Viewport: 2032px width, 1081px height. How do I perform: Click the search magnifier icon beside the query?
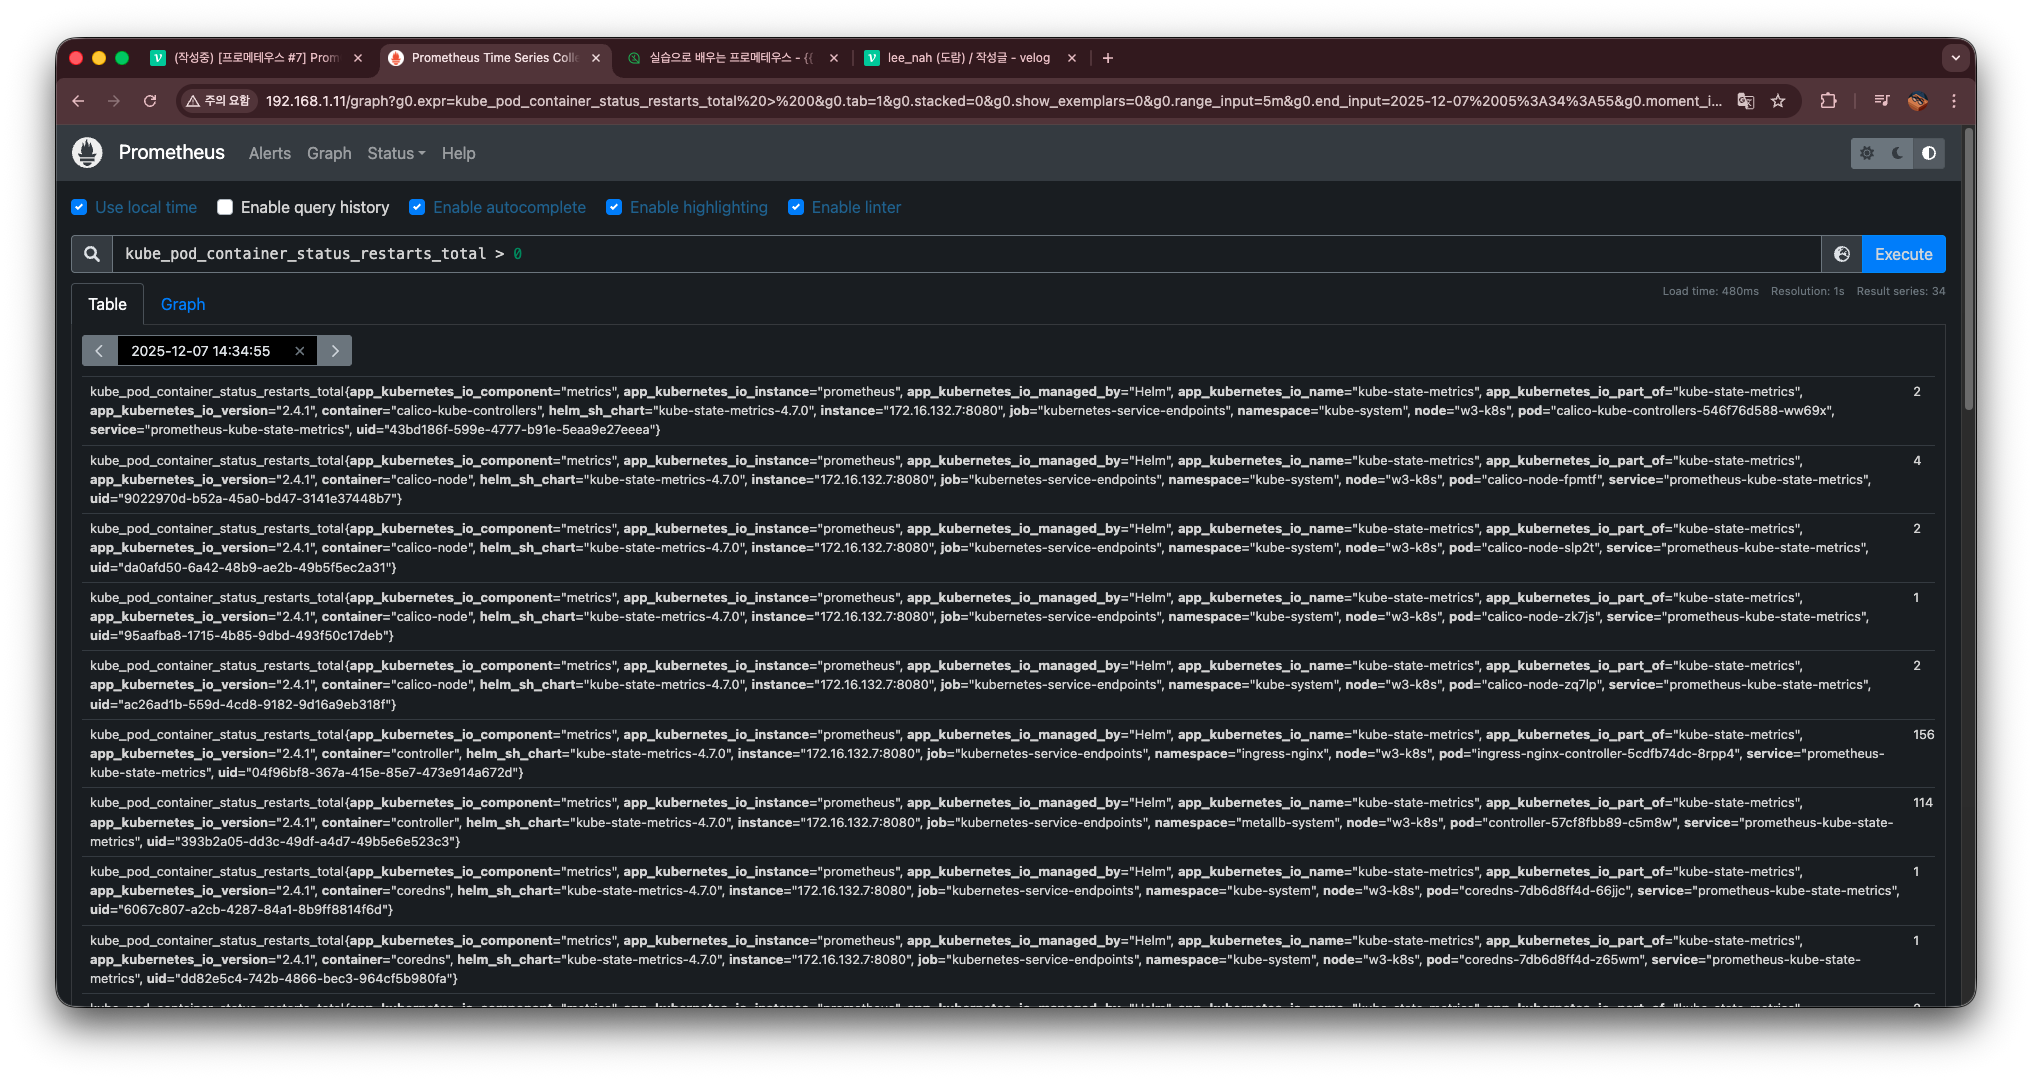coord(92,254)
